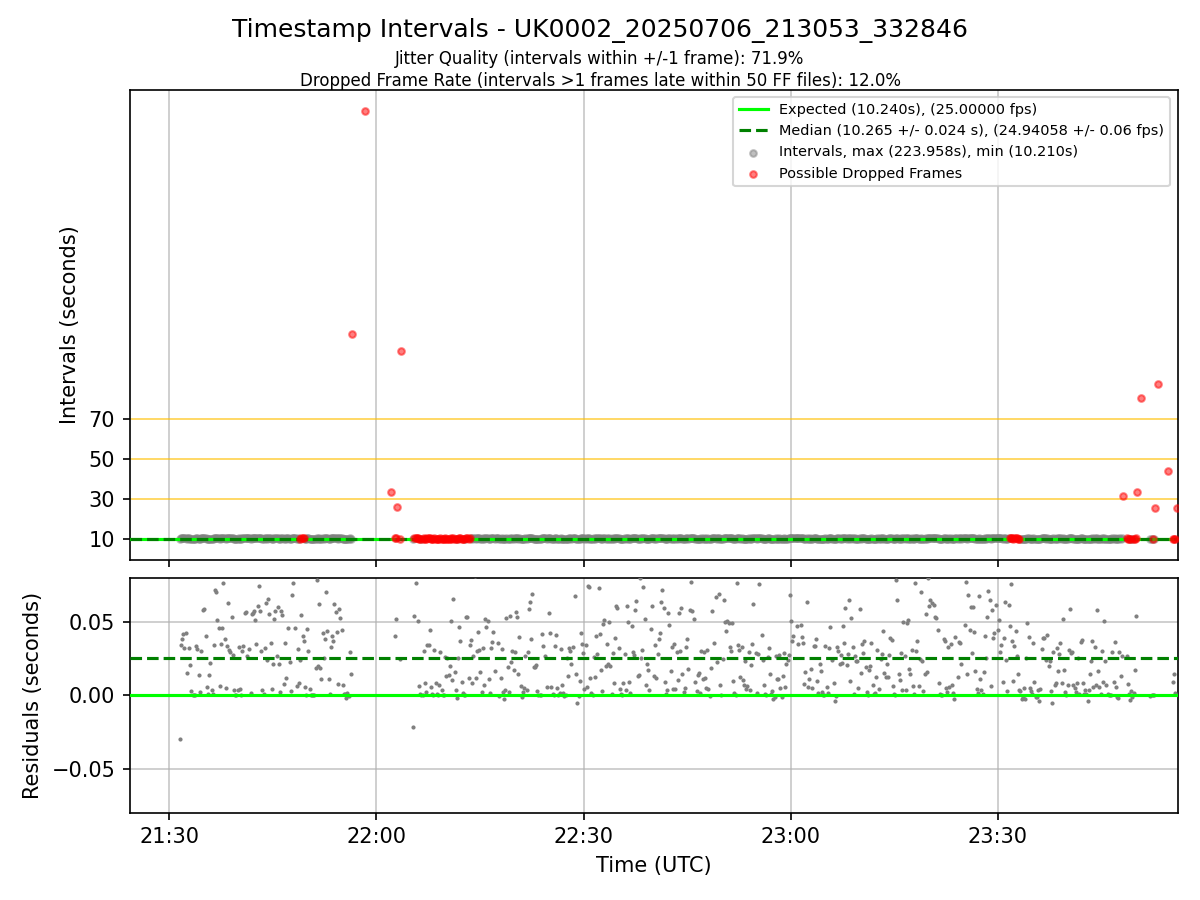
Task: Click the 22:00 time tick label
Action: pos(376,835)
